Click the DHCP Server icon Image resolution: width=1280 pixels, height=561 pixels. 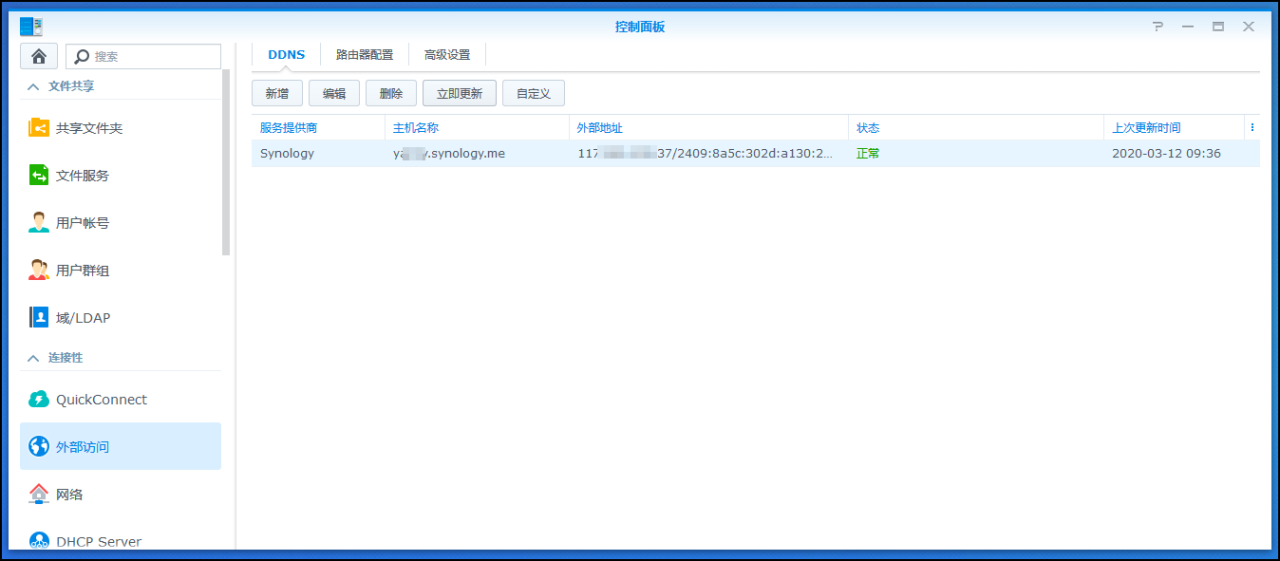[x=39, y=541]
